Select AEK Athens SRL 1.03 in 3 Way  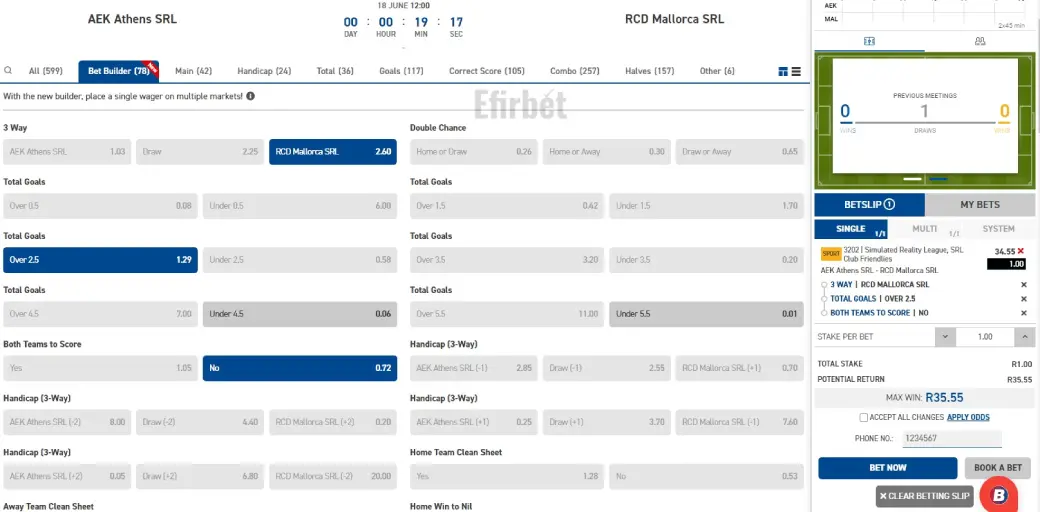(67, 152)
